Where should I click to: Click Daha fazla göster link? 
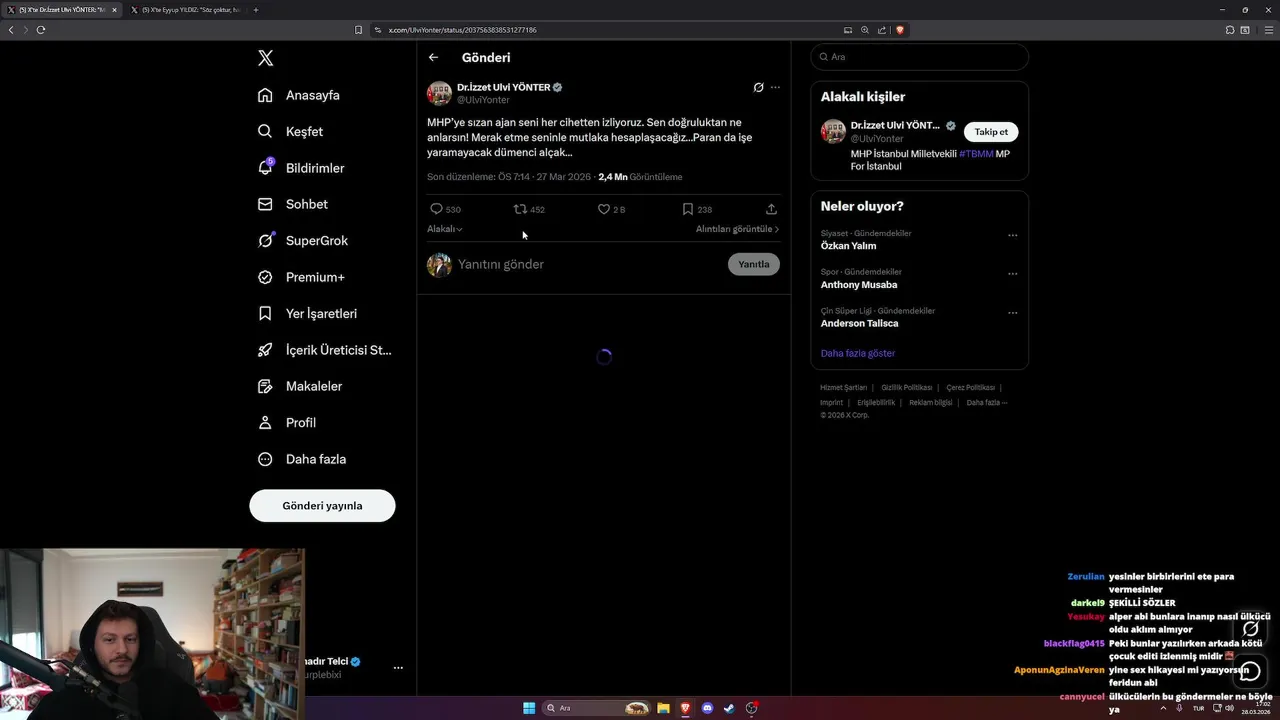tap(858, 353)
